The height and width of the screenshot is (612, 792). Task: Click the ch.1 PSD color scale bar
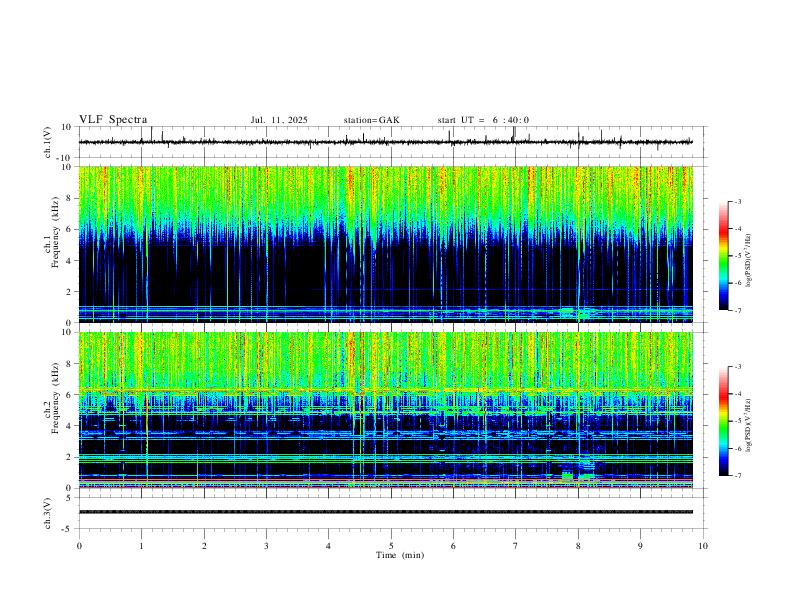[724, 256]
